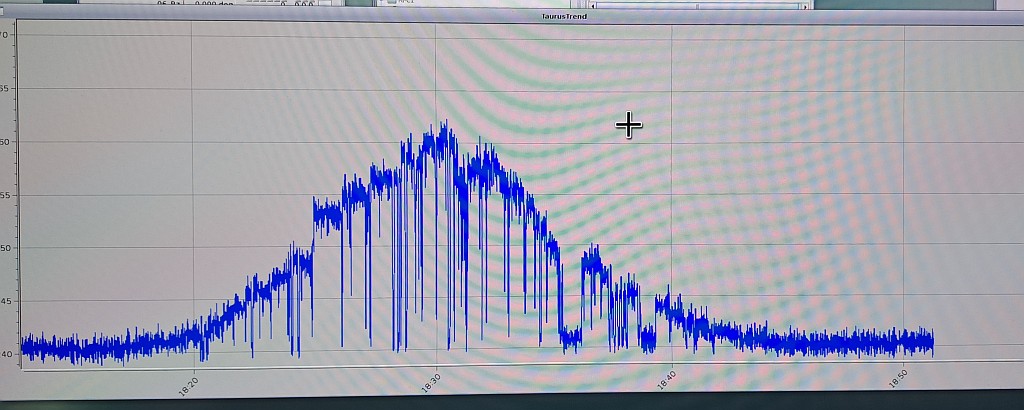Click the 45 value on Y axis

4,301
